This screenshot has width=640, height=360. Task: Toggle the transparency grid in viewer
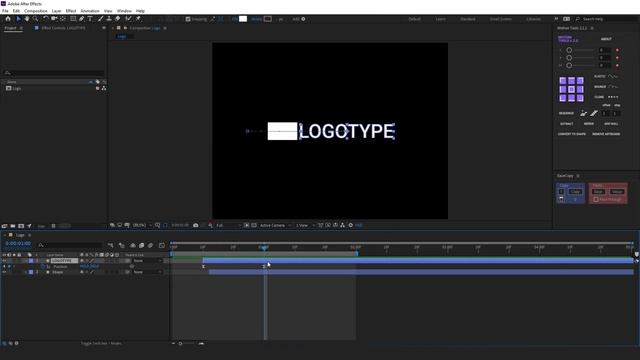(254, 225)
